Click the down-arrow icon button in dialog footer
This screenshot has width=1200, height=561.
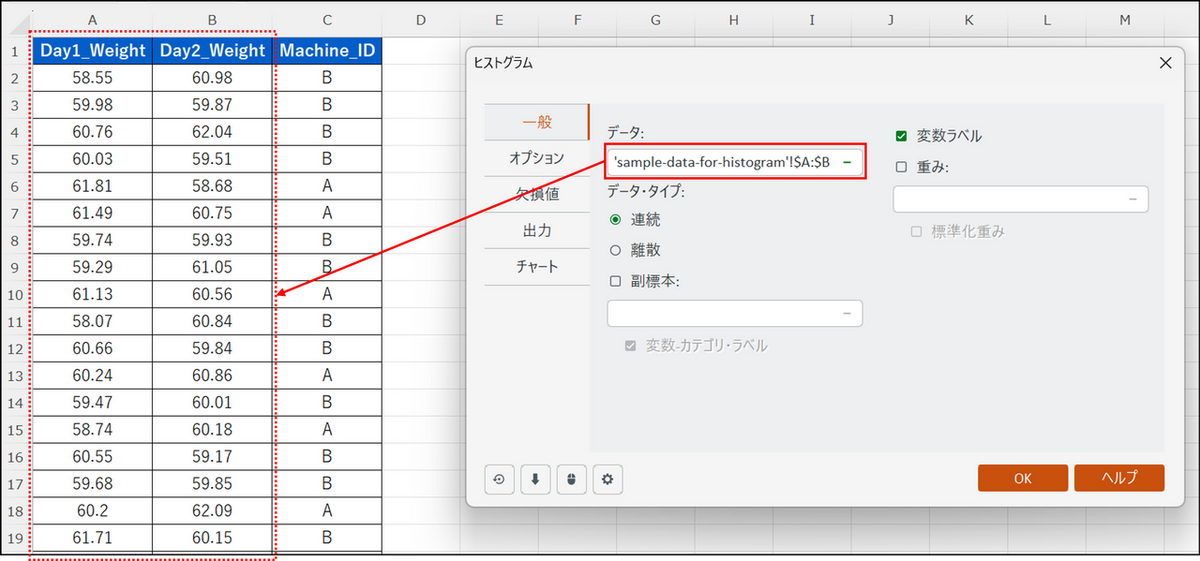click(535, 479)
